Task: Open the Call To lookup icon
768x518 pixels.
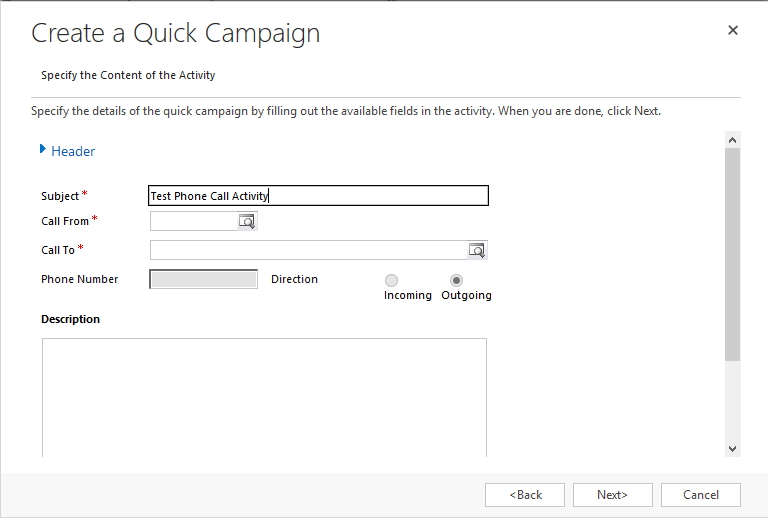Action: point(477,250)
